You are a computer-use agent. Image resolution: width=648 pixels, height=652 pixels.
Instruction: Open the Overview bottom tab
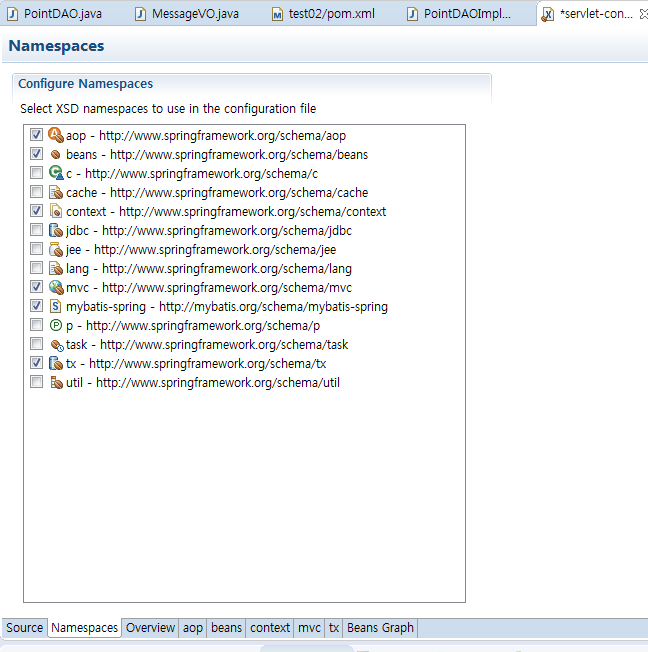(150, 627)
